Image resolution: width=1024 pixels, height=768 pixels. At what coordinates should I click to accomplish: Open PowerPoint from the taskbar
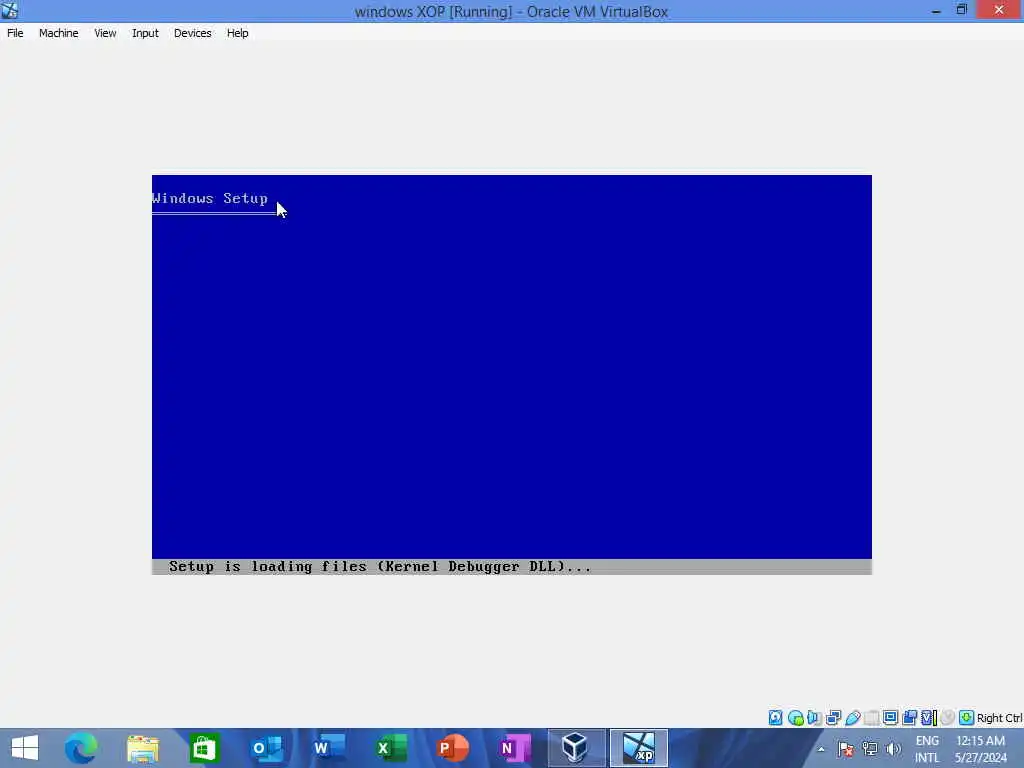453,748
